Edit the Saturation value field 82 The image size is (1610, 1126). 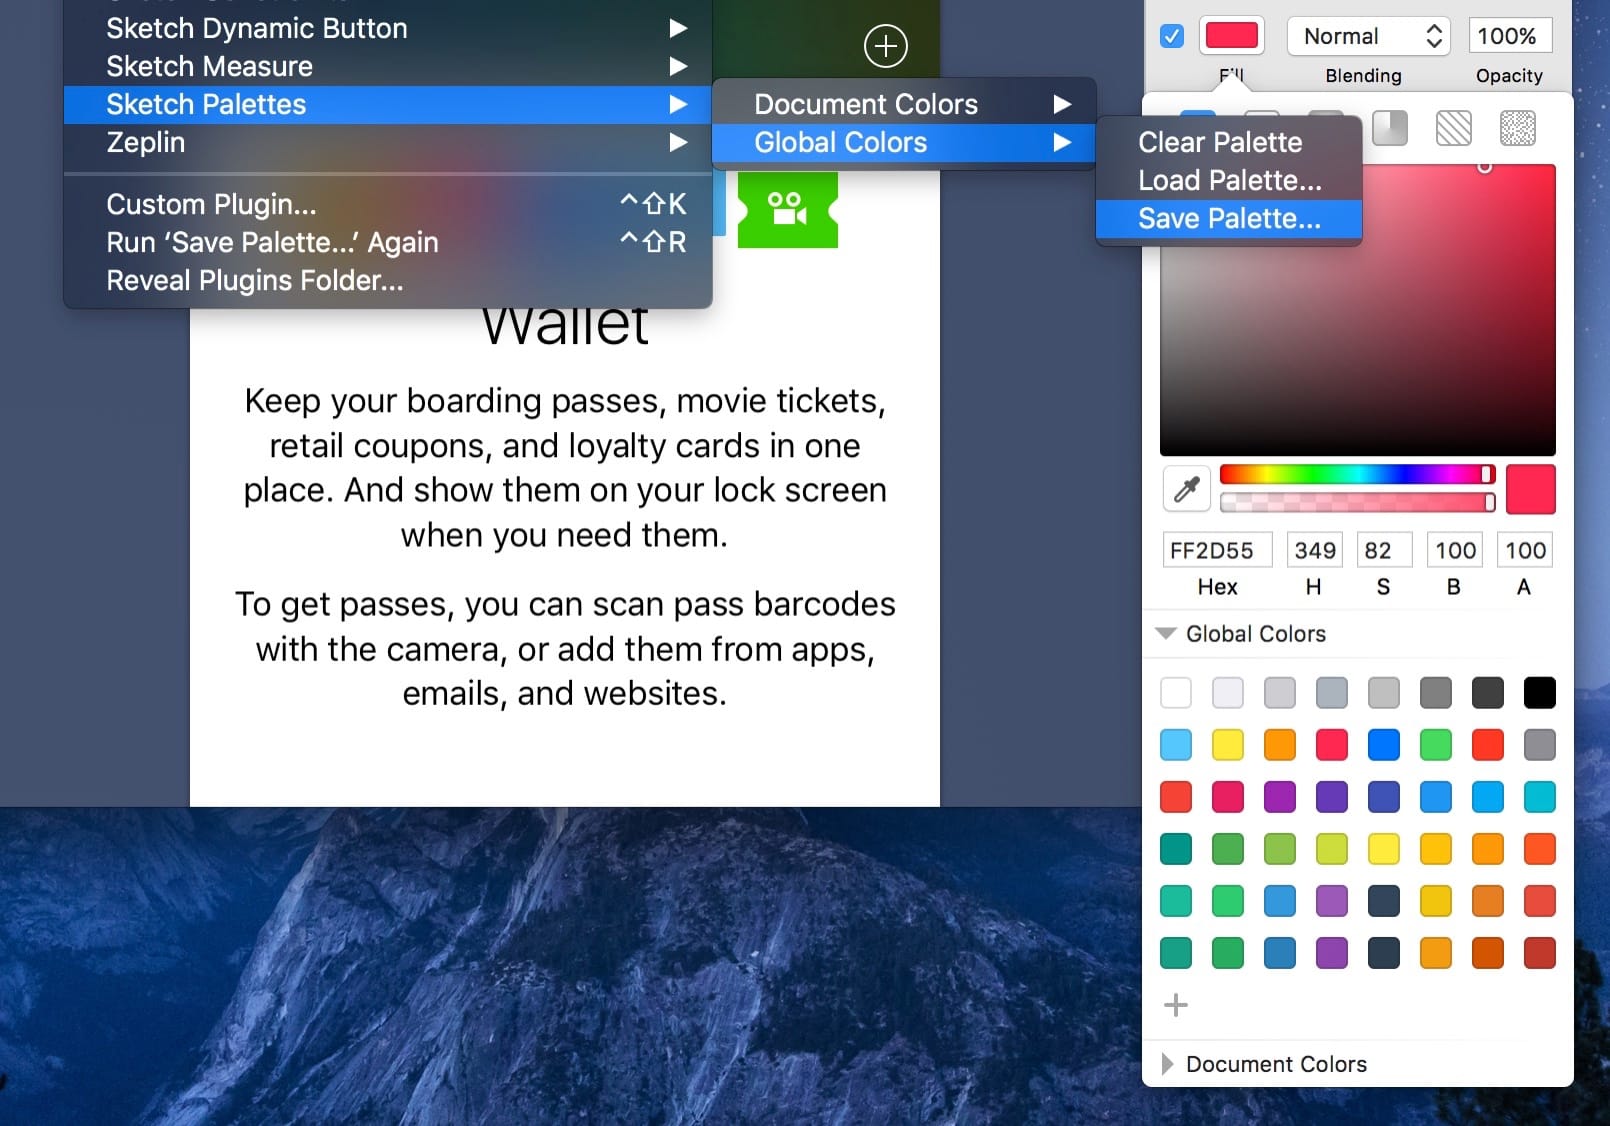pos(1384,550)
